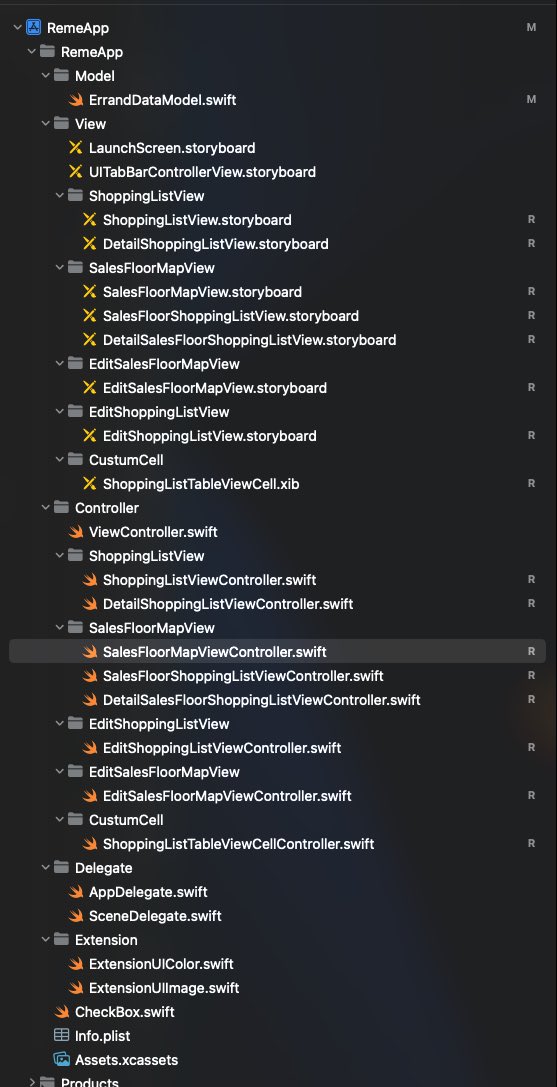The image size is (557, 1087).
Task: Click the Swift icon of ViewController.swift
Action: (x=76, y=532)
